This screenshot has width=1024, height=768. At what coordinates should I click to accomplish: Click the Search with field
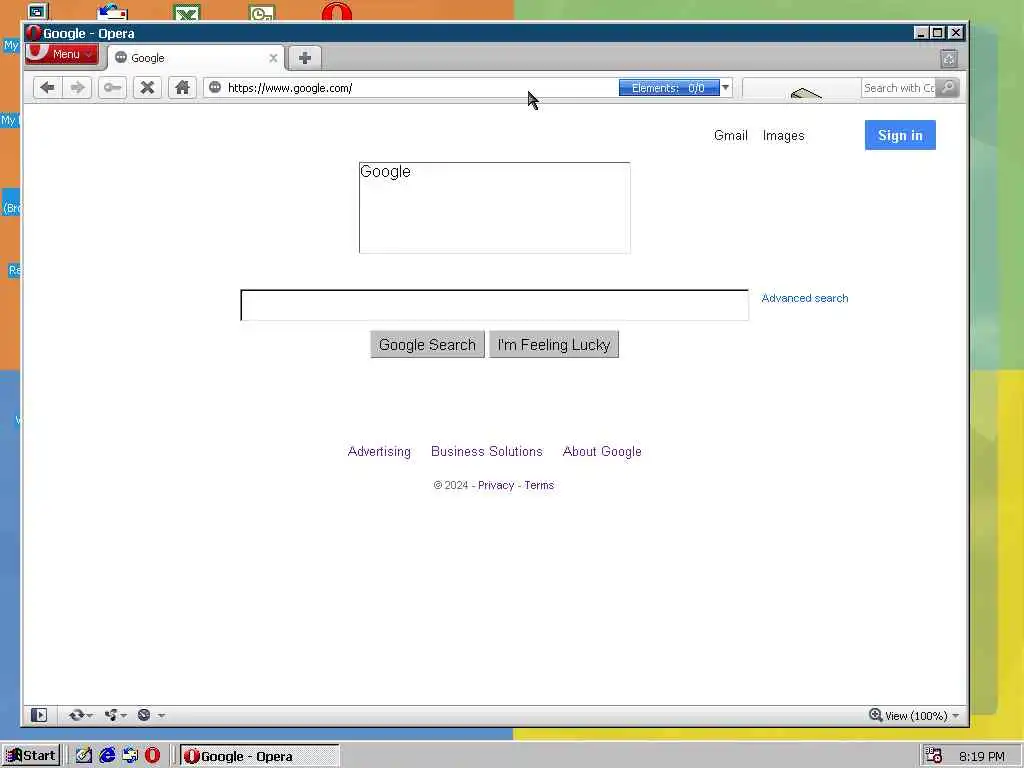point(899,88)
